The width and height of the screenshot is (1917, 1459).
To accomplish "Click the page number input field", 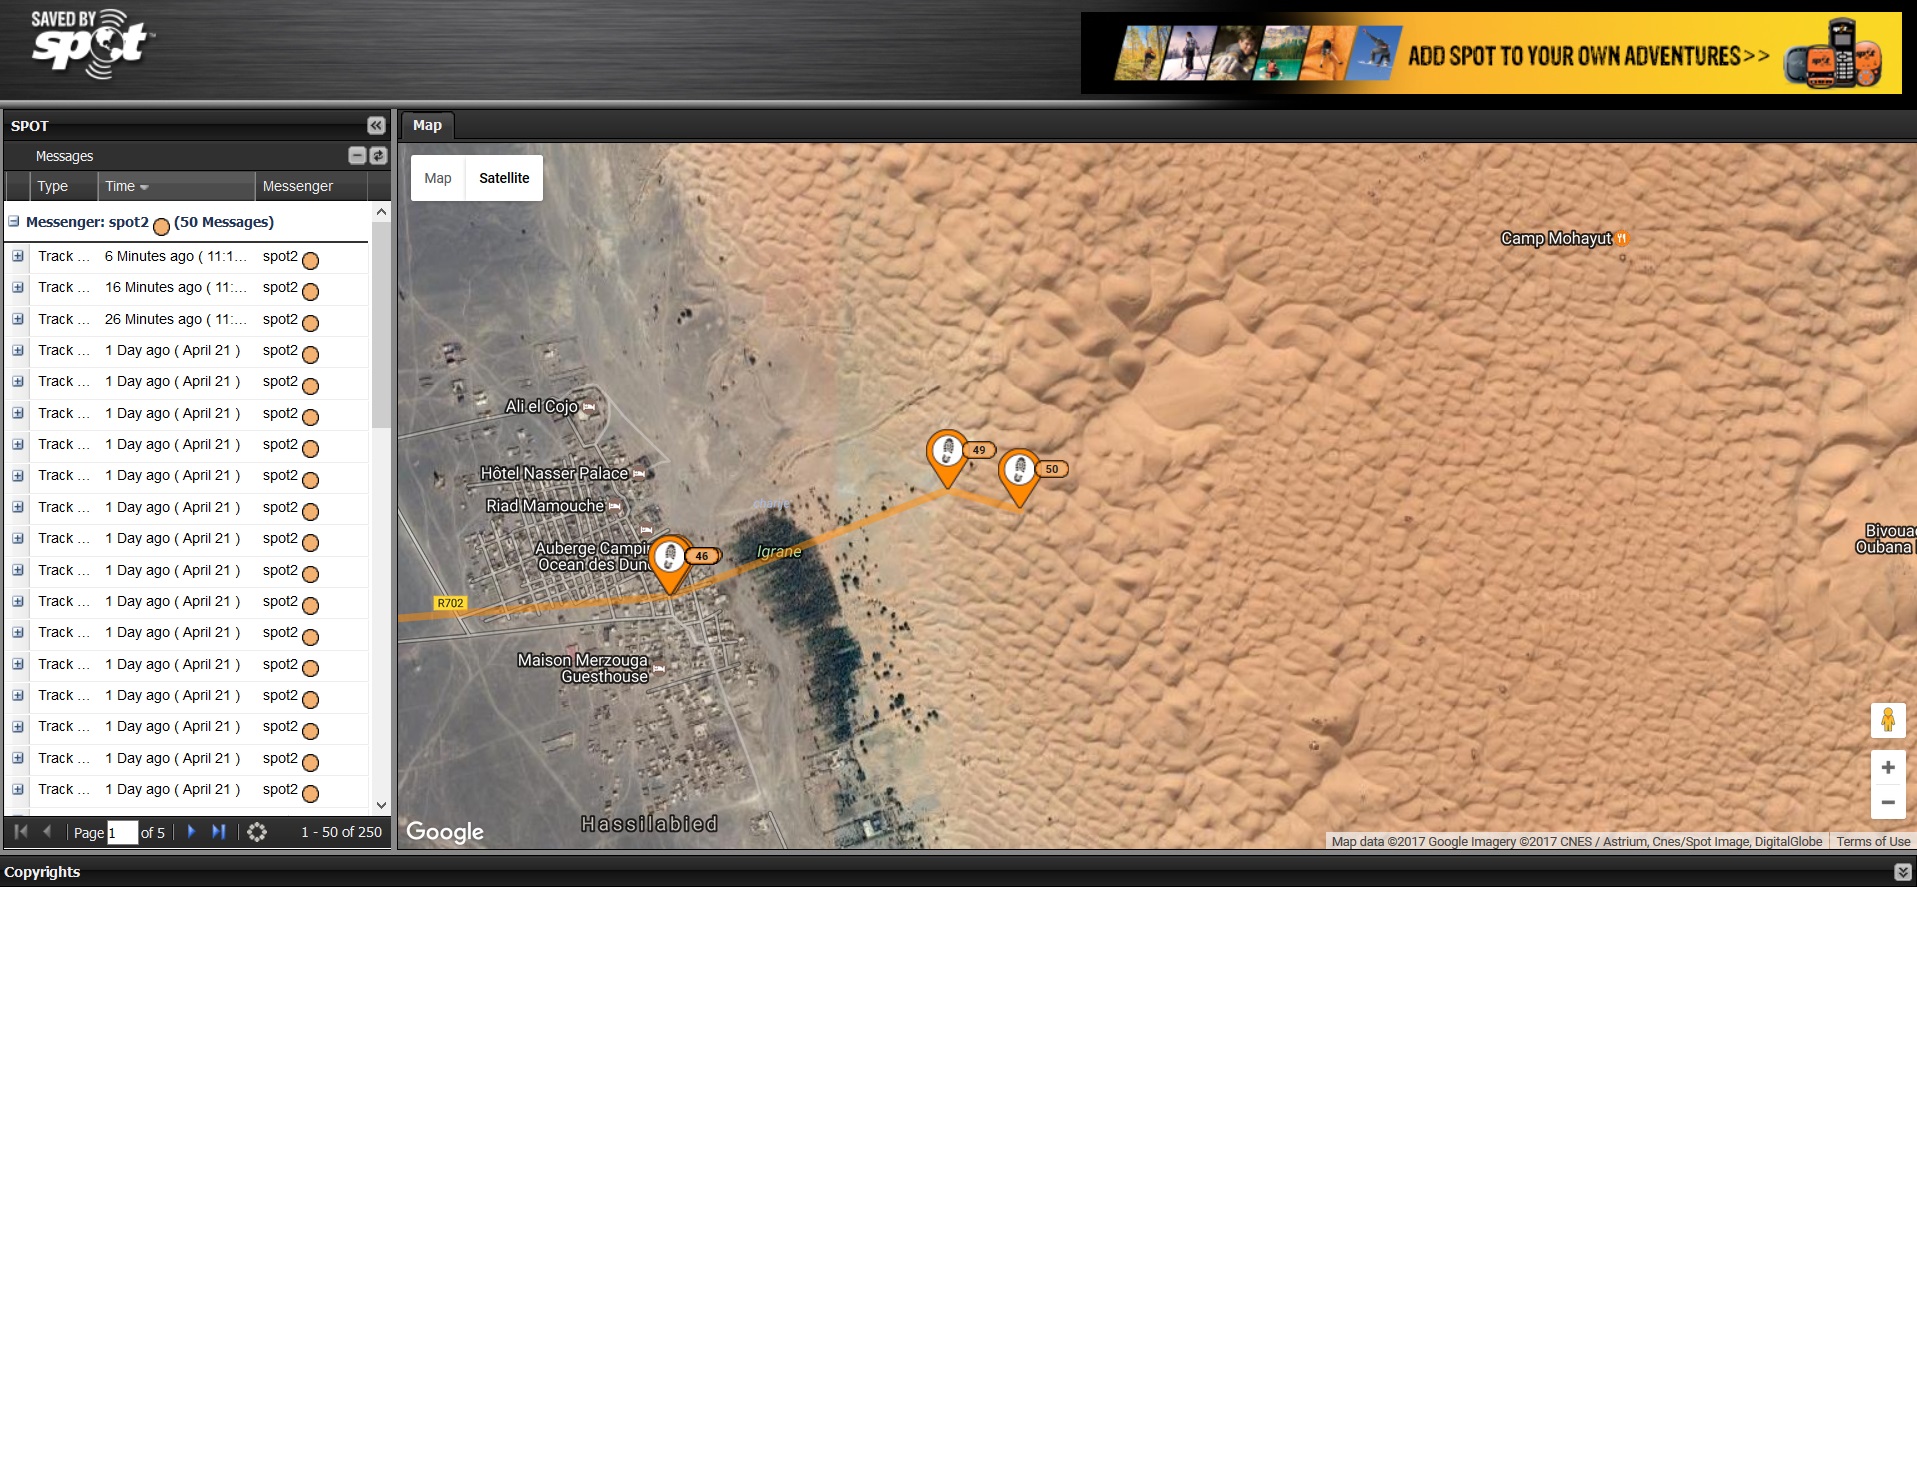I will click(122, 832).
